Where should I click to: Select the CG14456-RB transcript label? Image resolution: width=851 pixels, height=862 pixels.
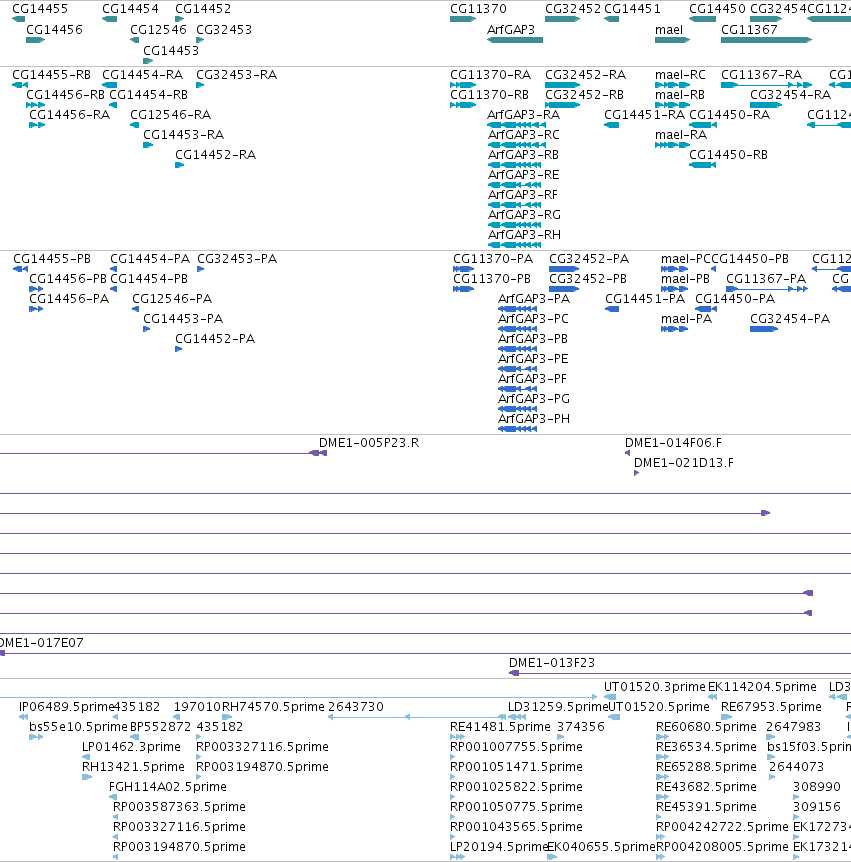(x=65, y=95)
